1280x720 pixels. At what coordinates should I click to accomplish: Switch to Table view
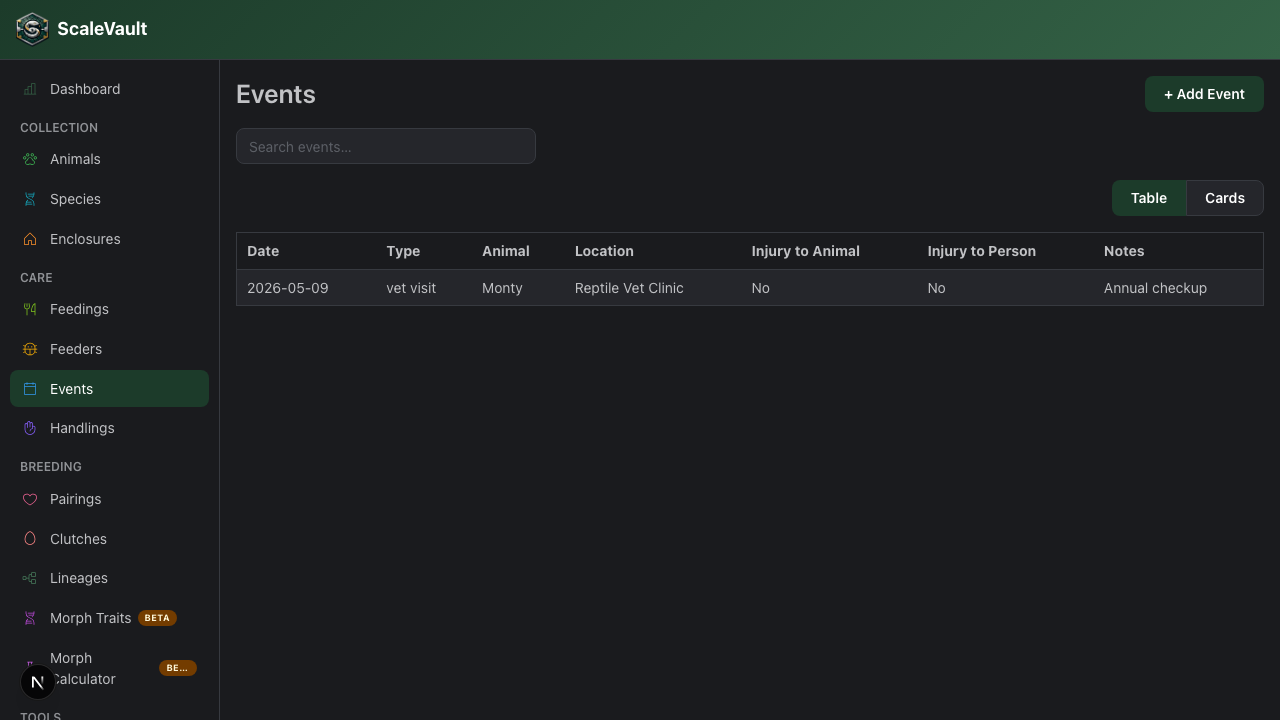tap(1149, 198)
